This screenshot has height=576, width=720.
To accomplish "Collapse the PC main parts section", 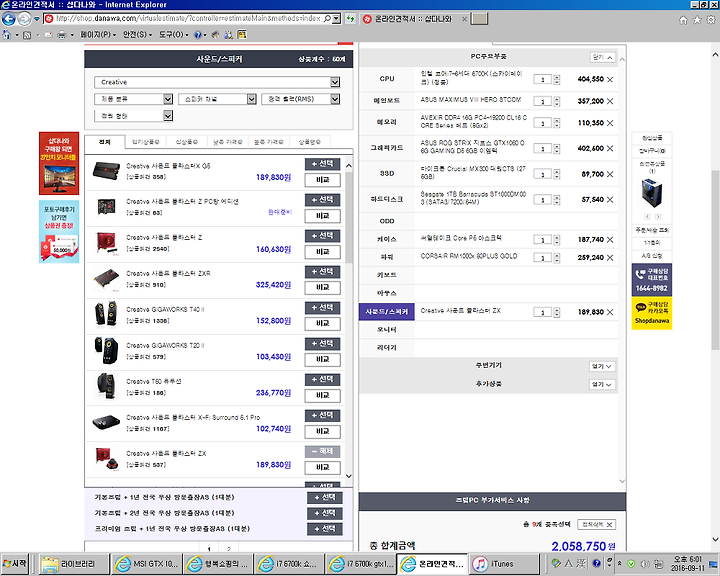I will pos(602,57).
